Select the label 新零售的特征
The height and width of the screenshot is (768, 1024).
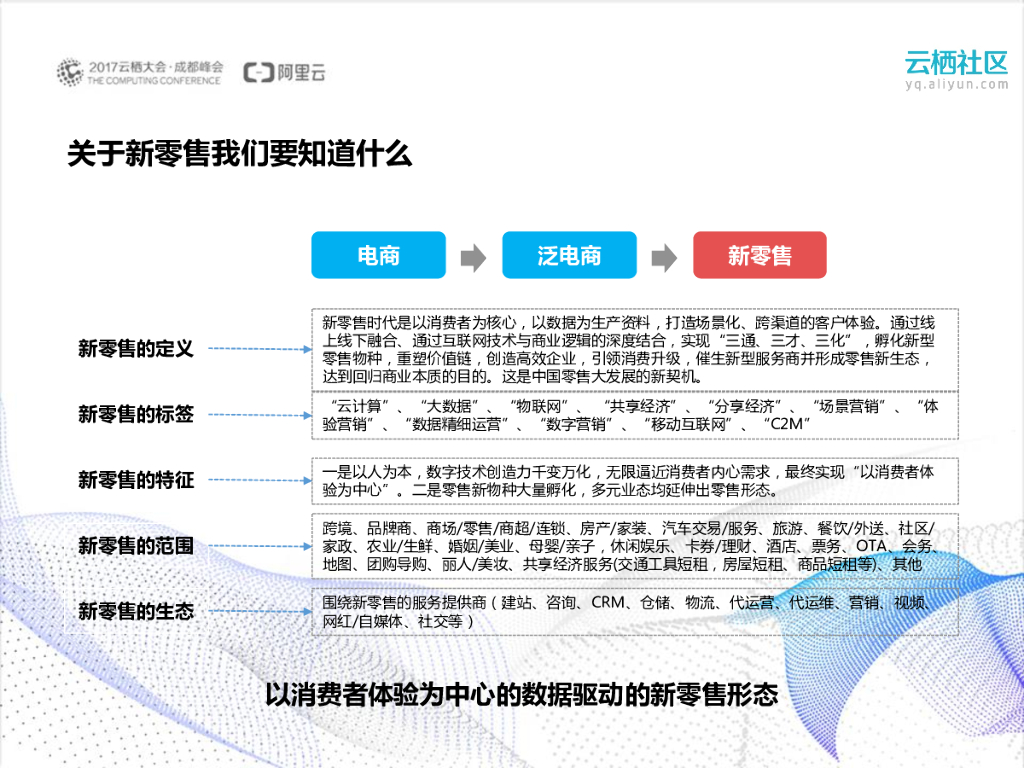[136, 480]
